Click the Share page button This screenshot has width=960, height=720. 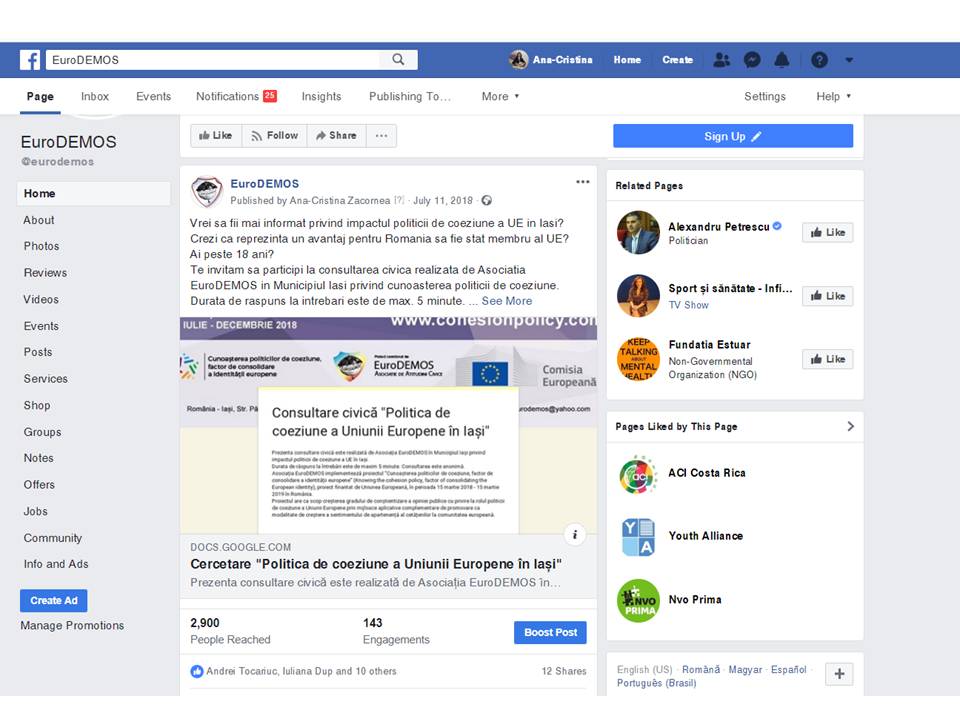pyautogui.click(x=337, y=136)
